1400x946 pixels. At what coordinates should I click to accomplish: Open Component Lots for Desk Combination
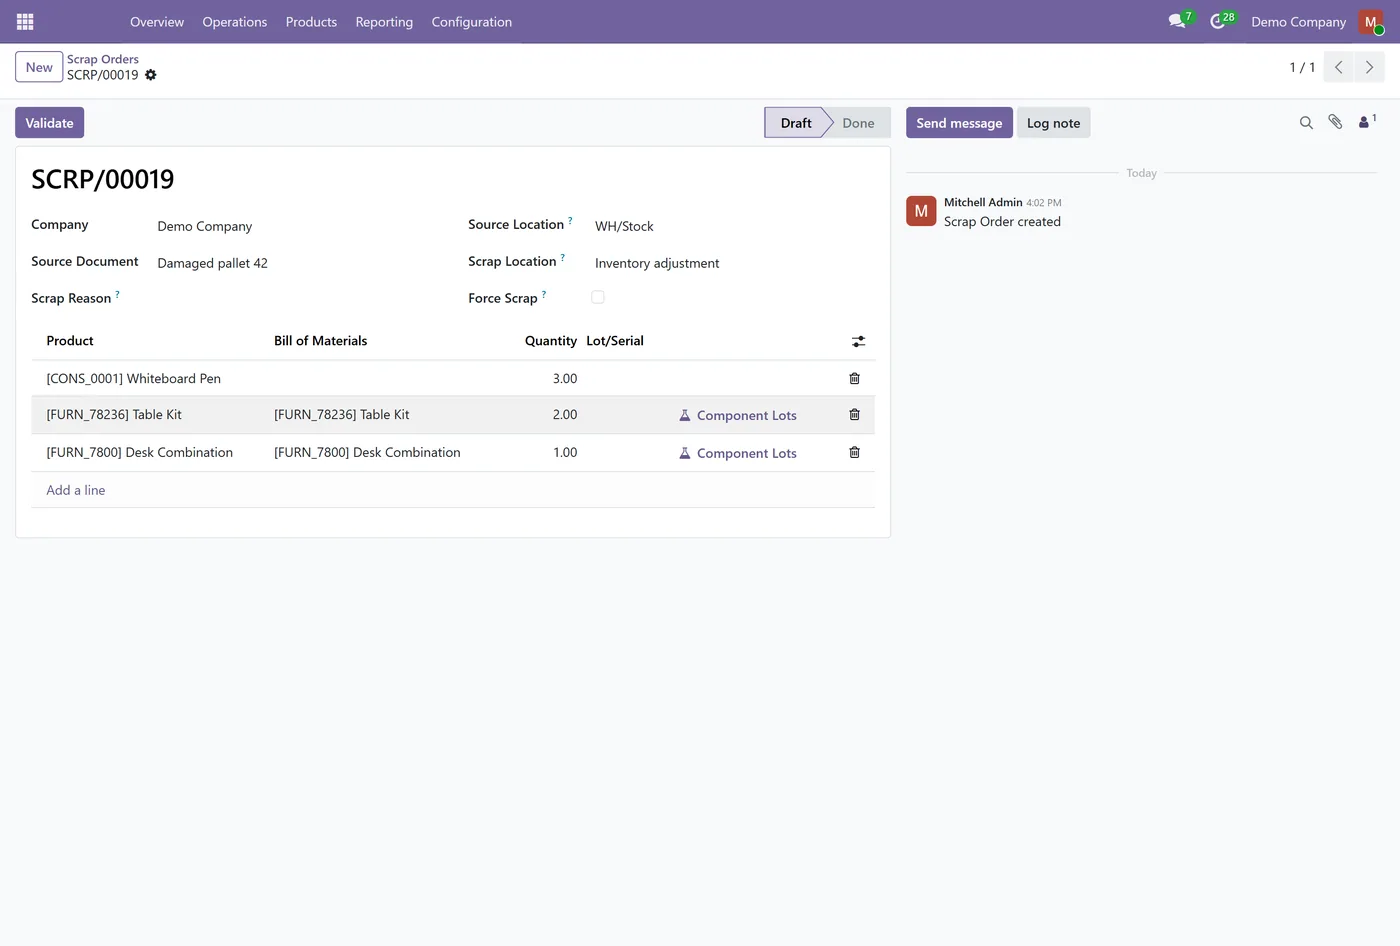pos(738,453)
